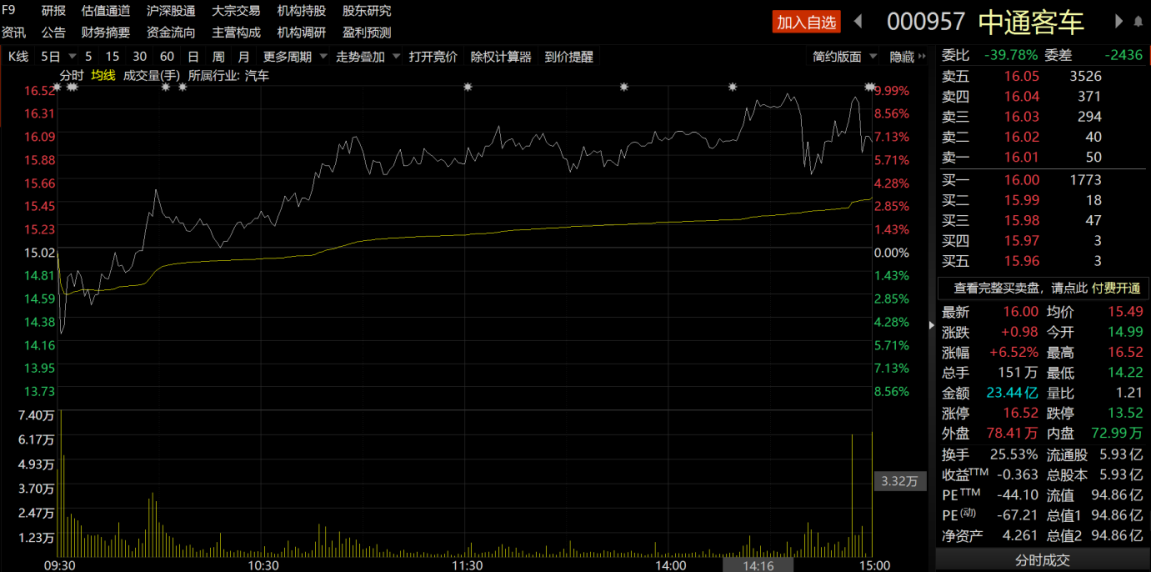Click the 付费开通 link

point(1116,288)
